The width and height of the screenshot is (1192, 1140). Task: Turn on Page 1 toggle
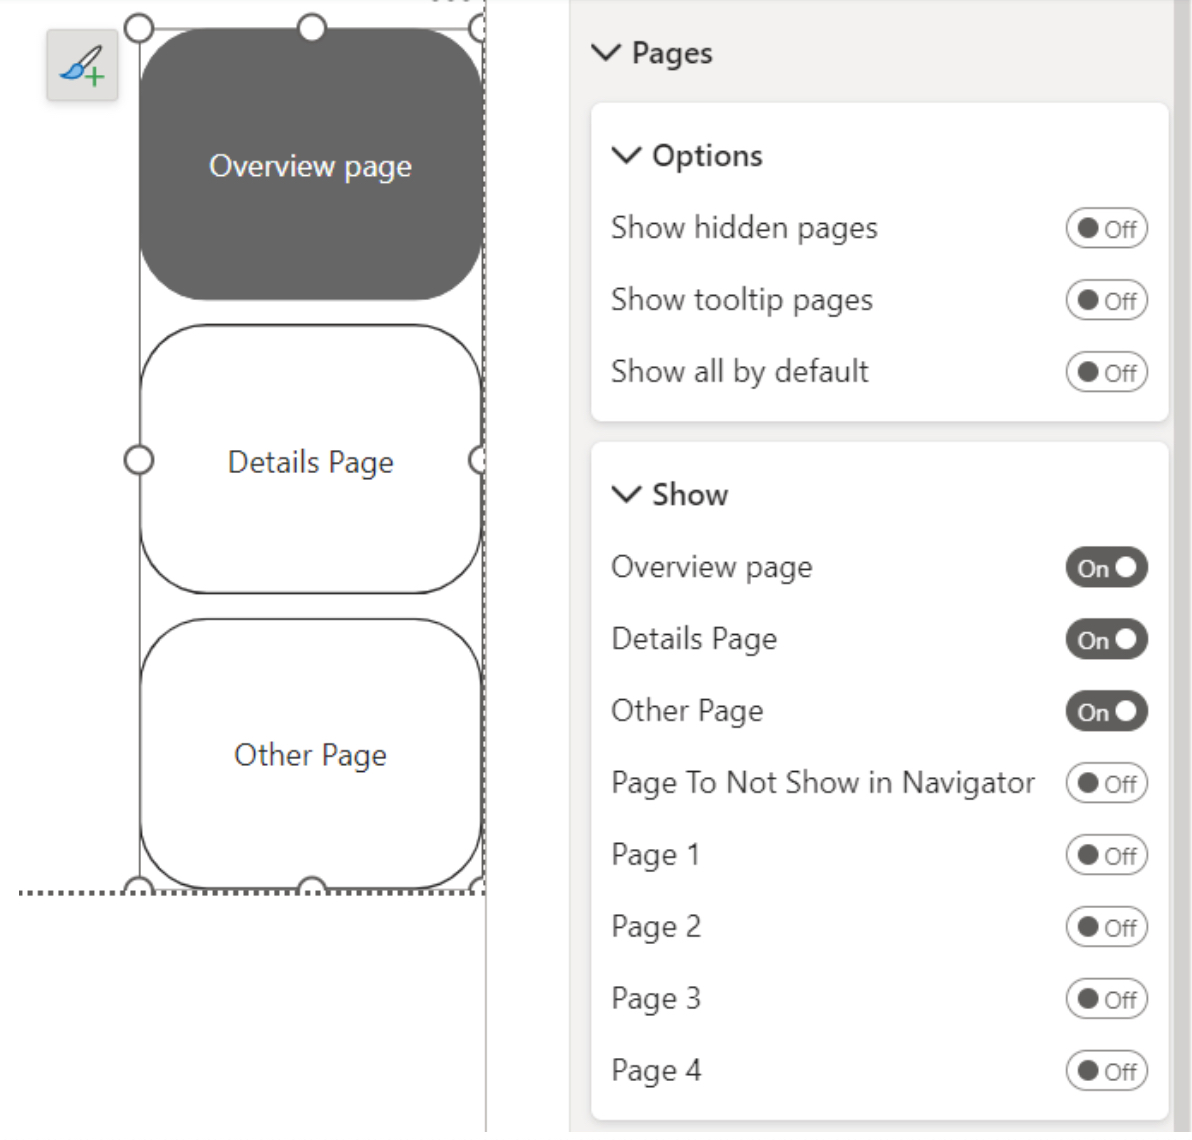pos(1106,856)
